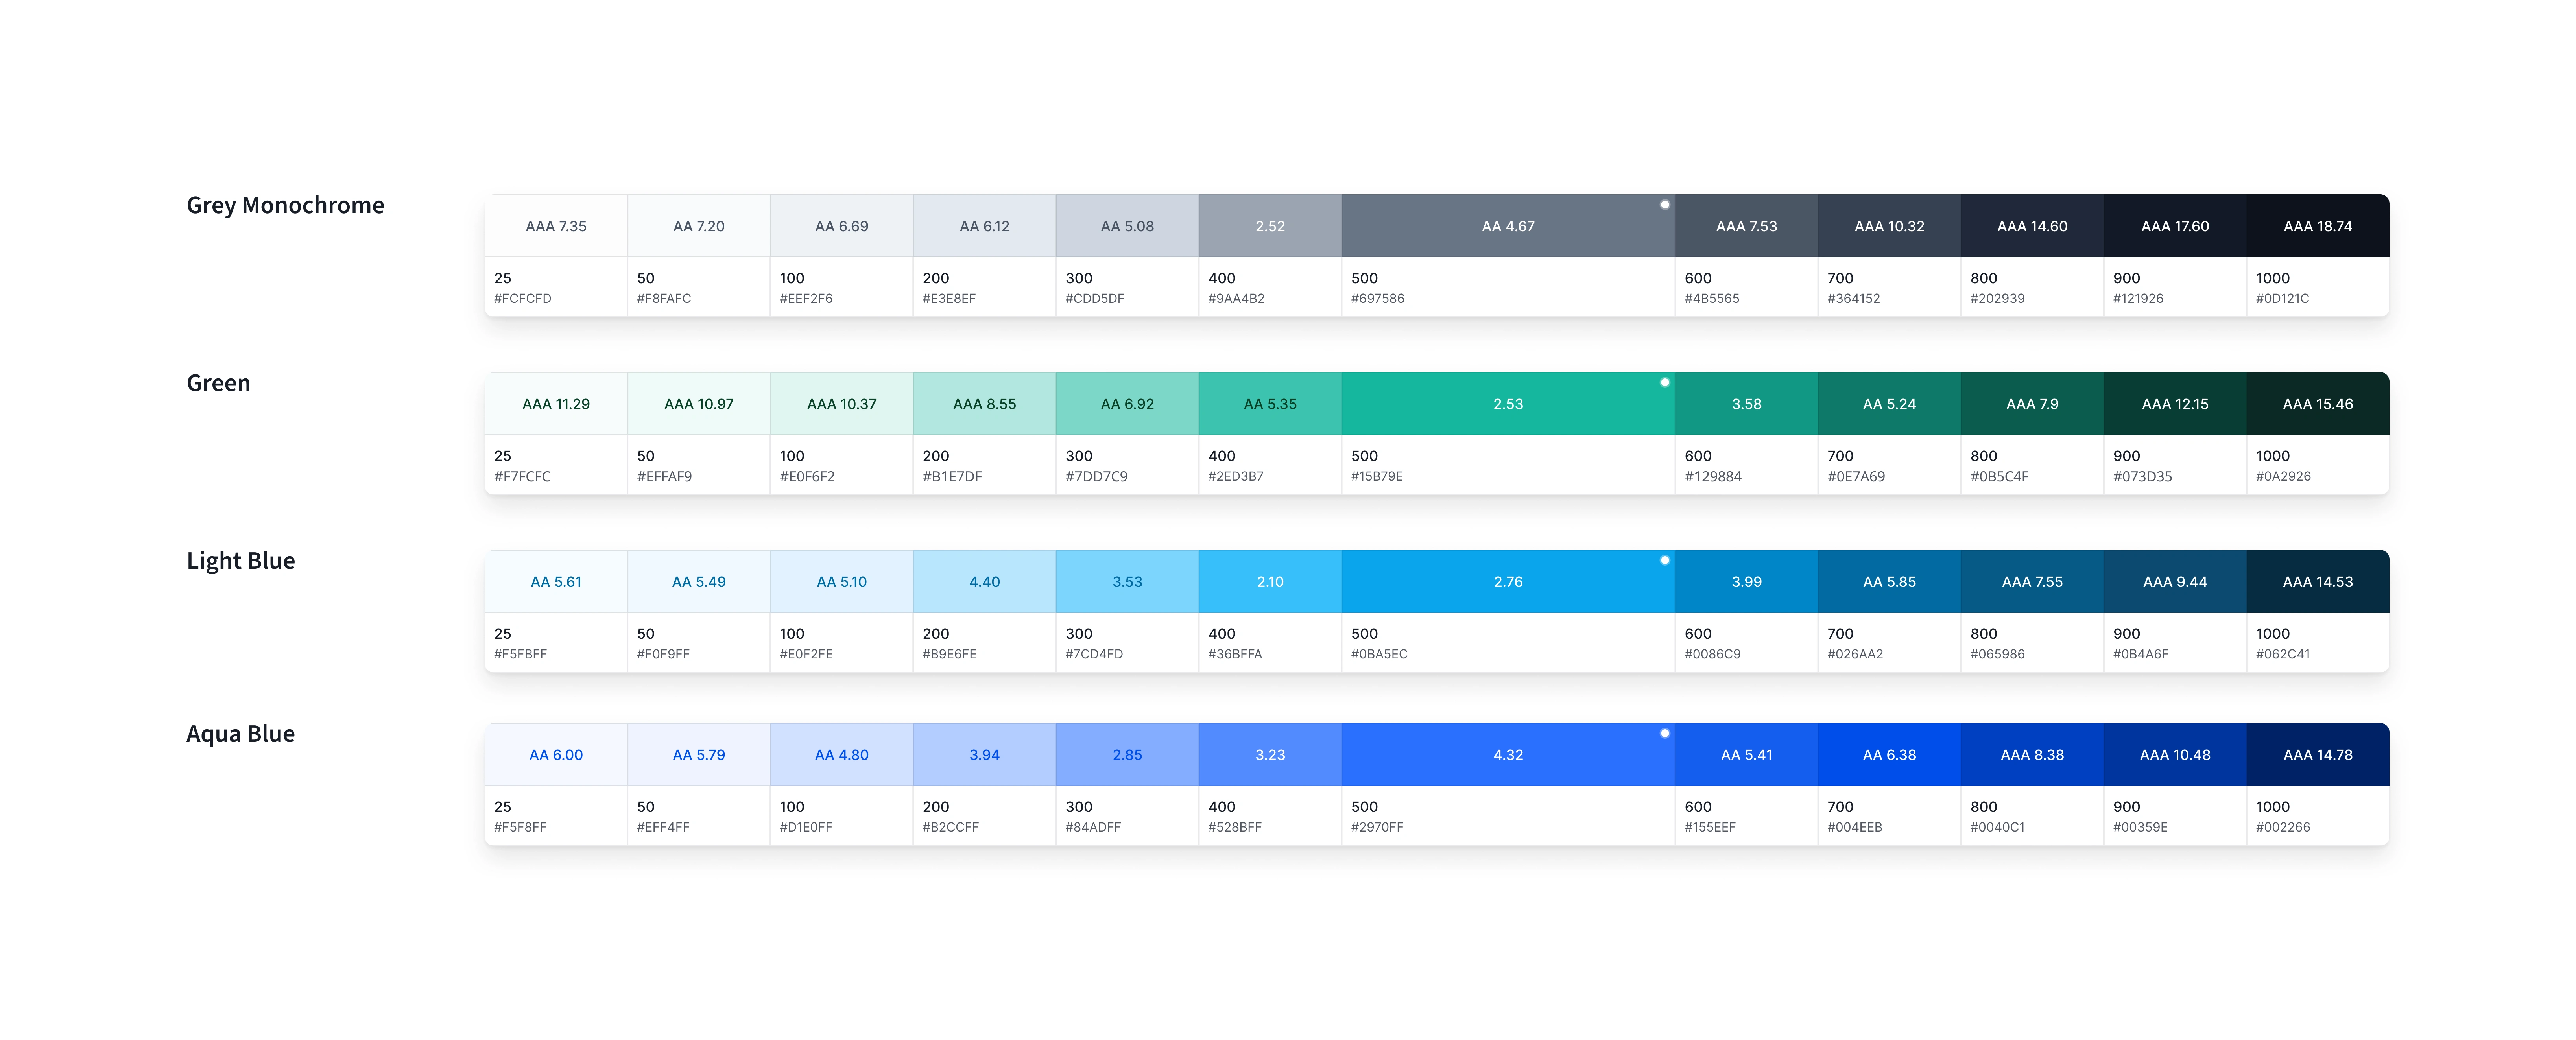Choose the Grey 25 swatch AAA 7.35
This screenshot has width=2576, height=1040.
tap(556, 226)
